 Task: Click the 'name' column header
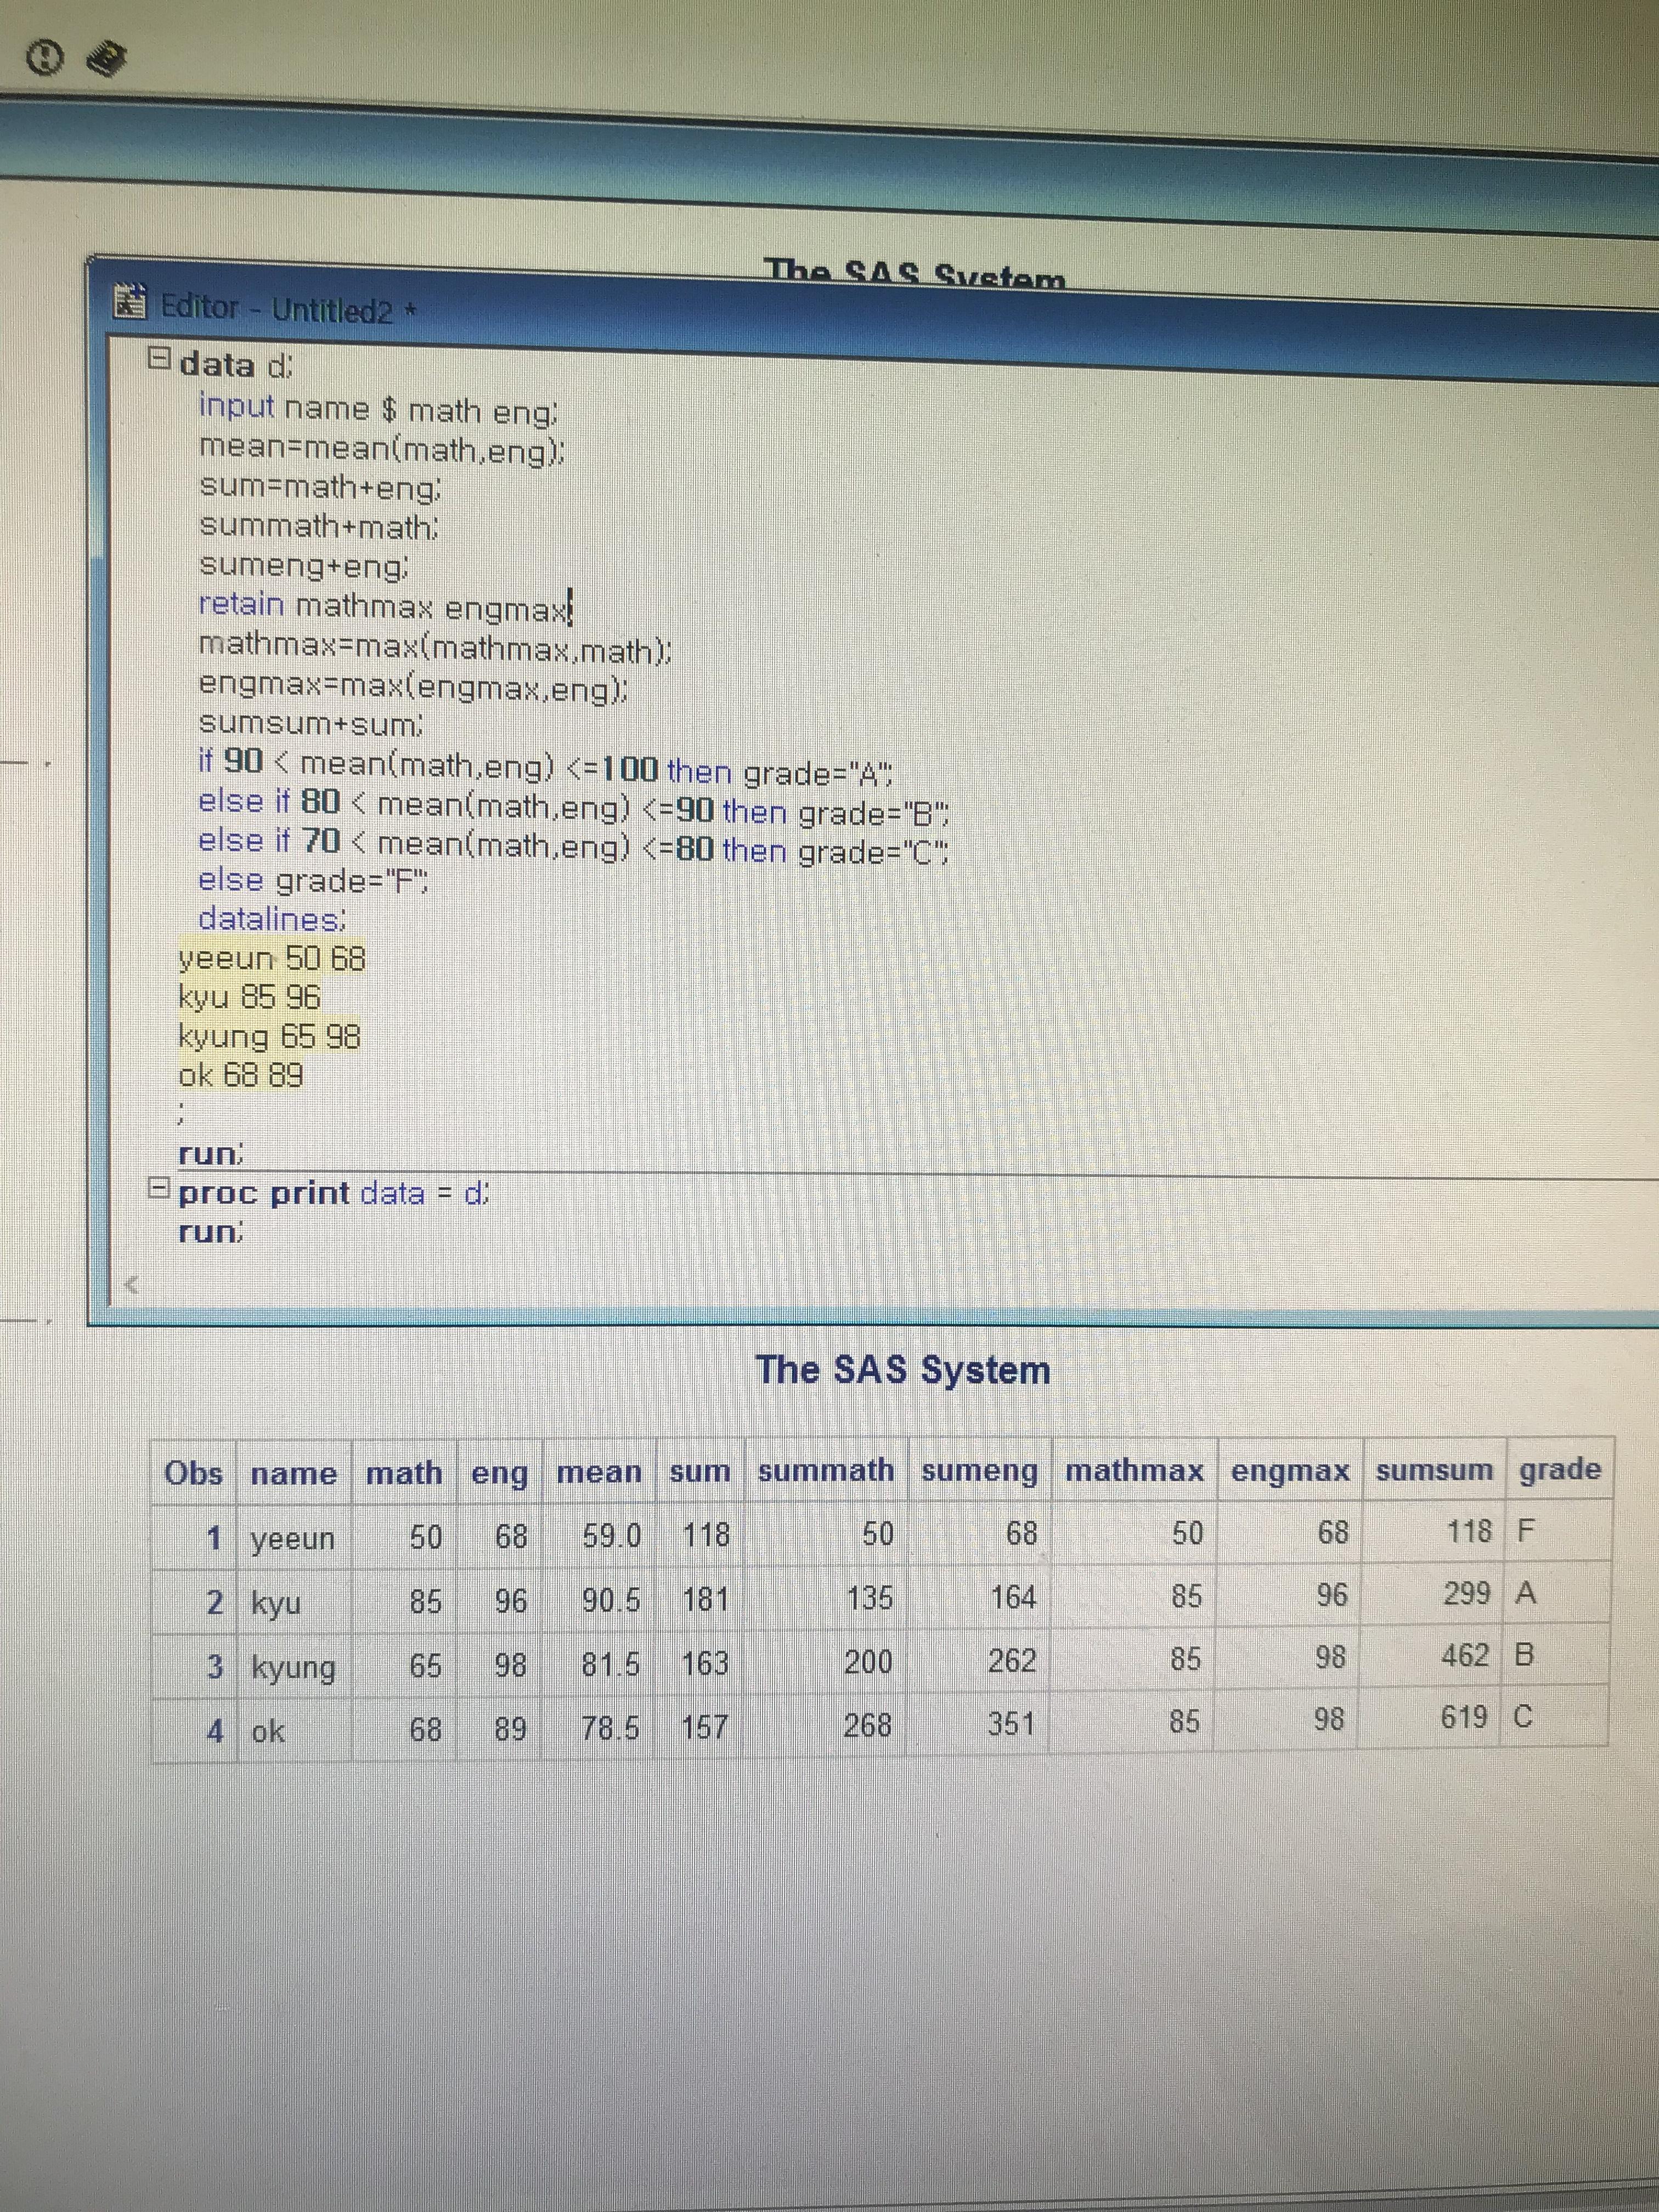[x=294, y=1474]
